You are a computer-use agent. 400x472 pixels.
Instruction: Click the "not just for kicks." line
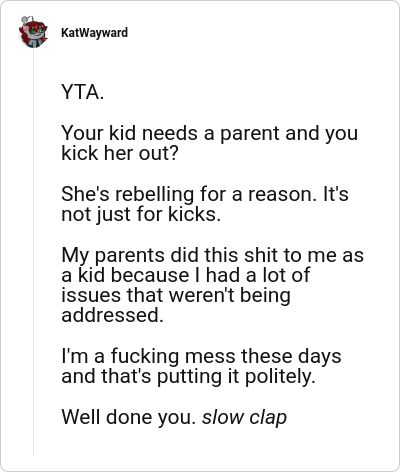pos(141,214)
